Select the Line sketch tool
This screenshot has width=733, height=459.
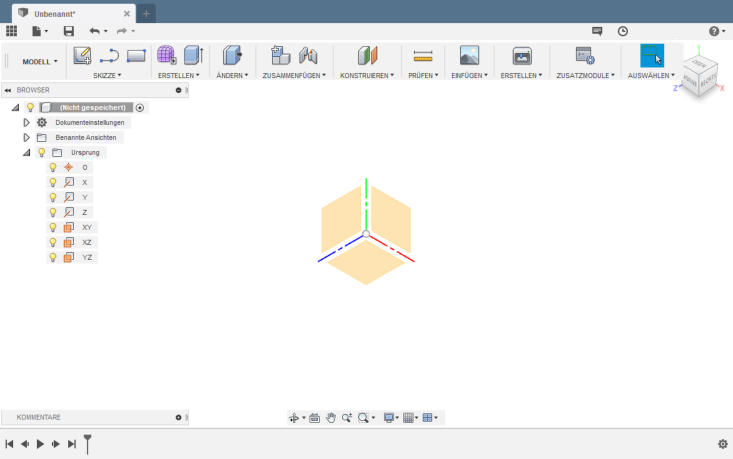point(109,56)
